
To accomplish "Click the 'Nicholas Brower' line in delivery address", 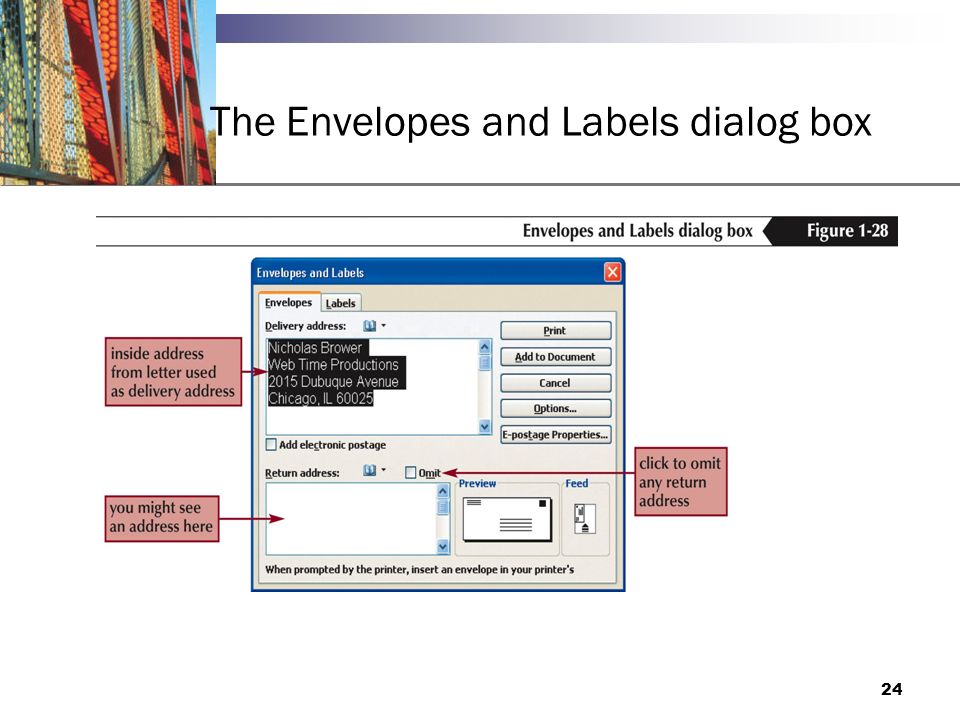I will pyautogui.click(x=315, y=348).
